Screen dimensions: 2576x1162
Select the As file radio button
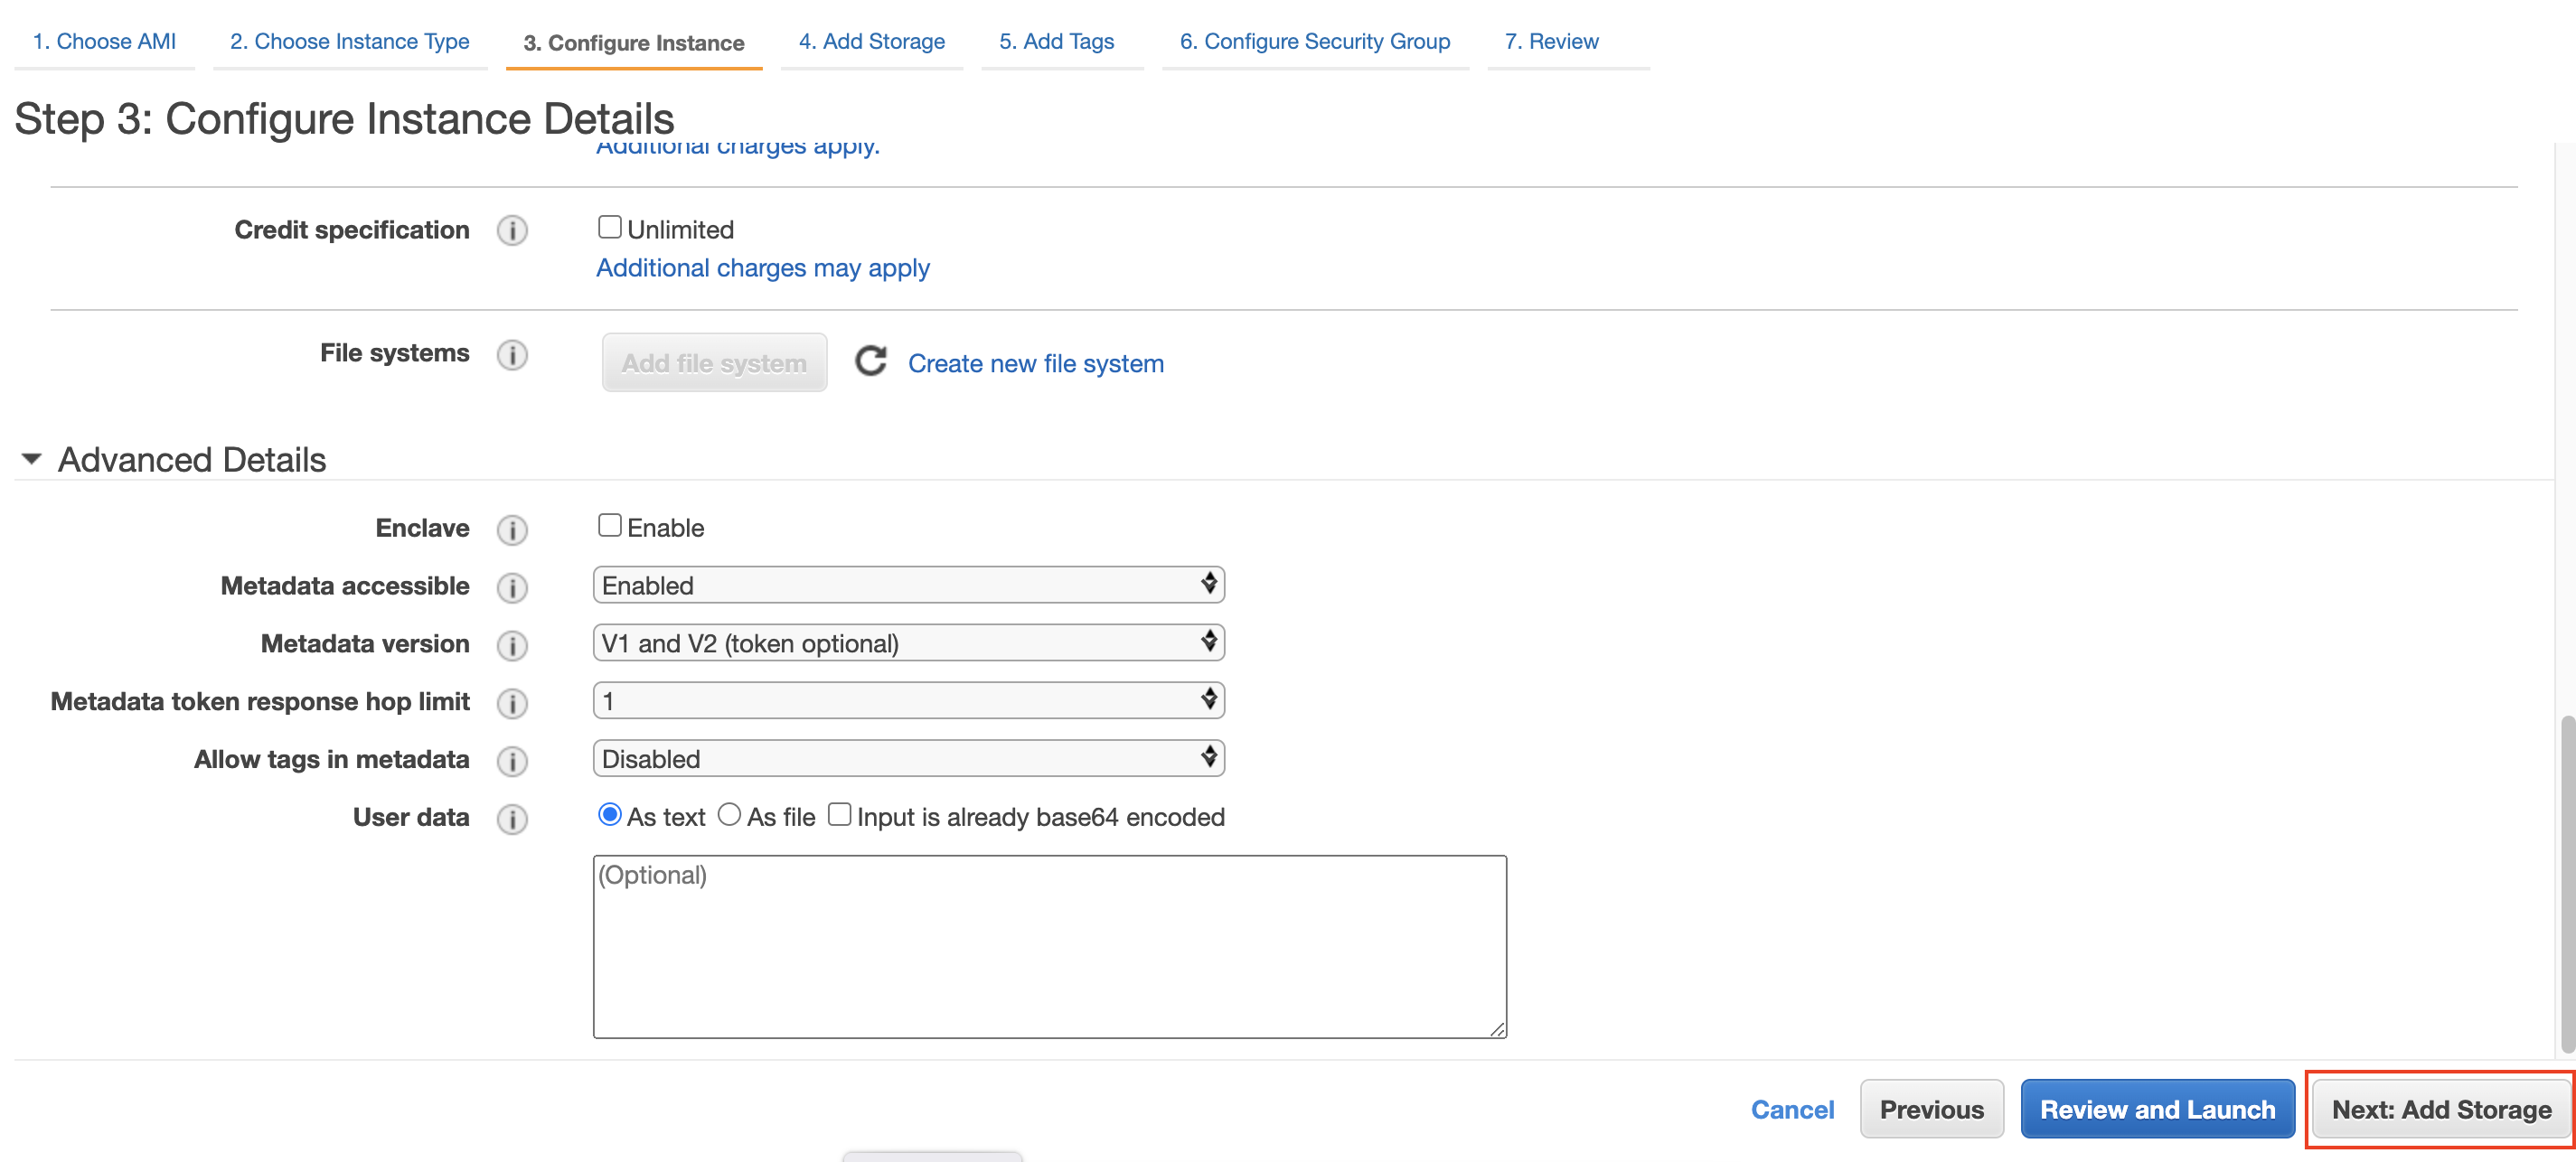(728, 816)
